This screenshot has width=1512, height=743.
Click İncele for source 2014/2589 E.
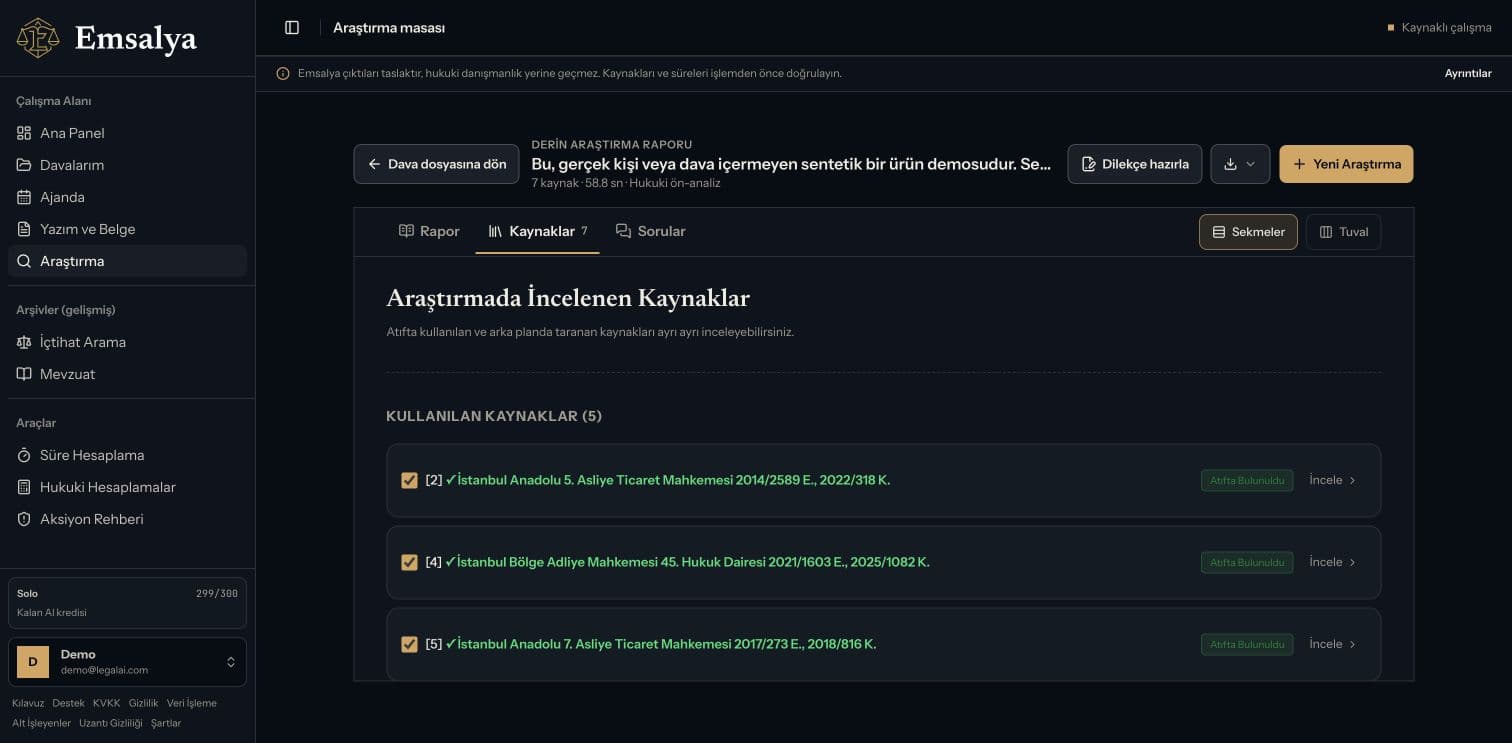tap(1333, 480)
